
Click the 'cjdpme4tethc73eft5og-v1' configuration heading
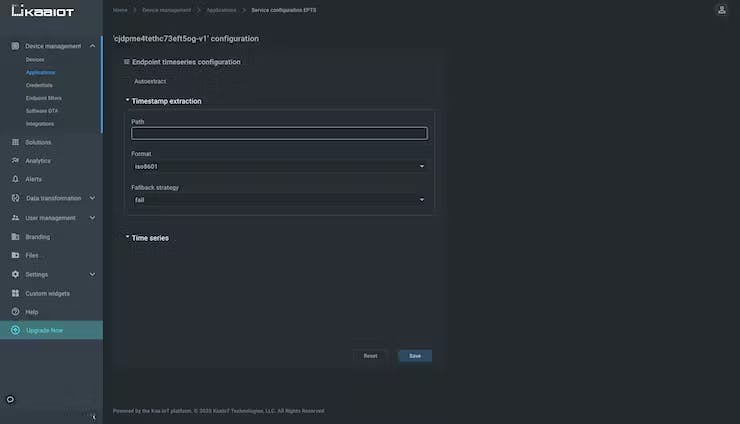pos(185,39)
